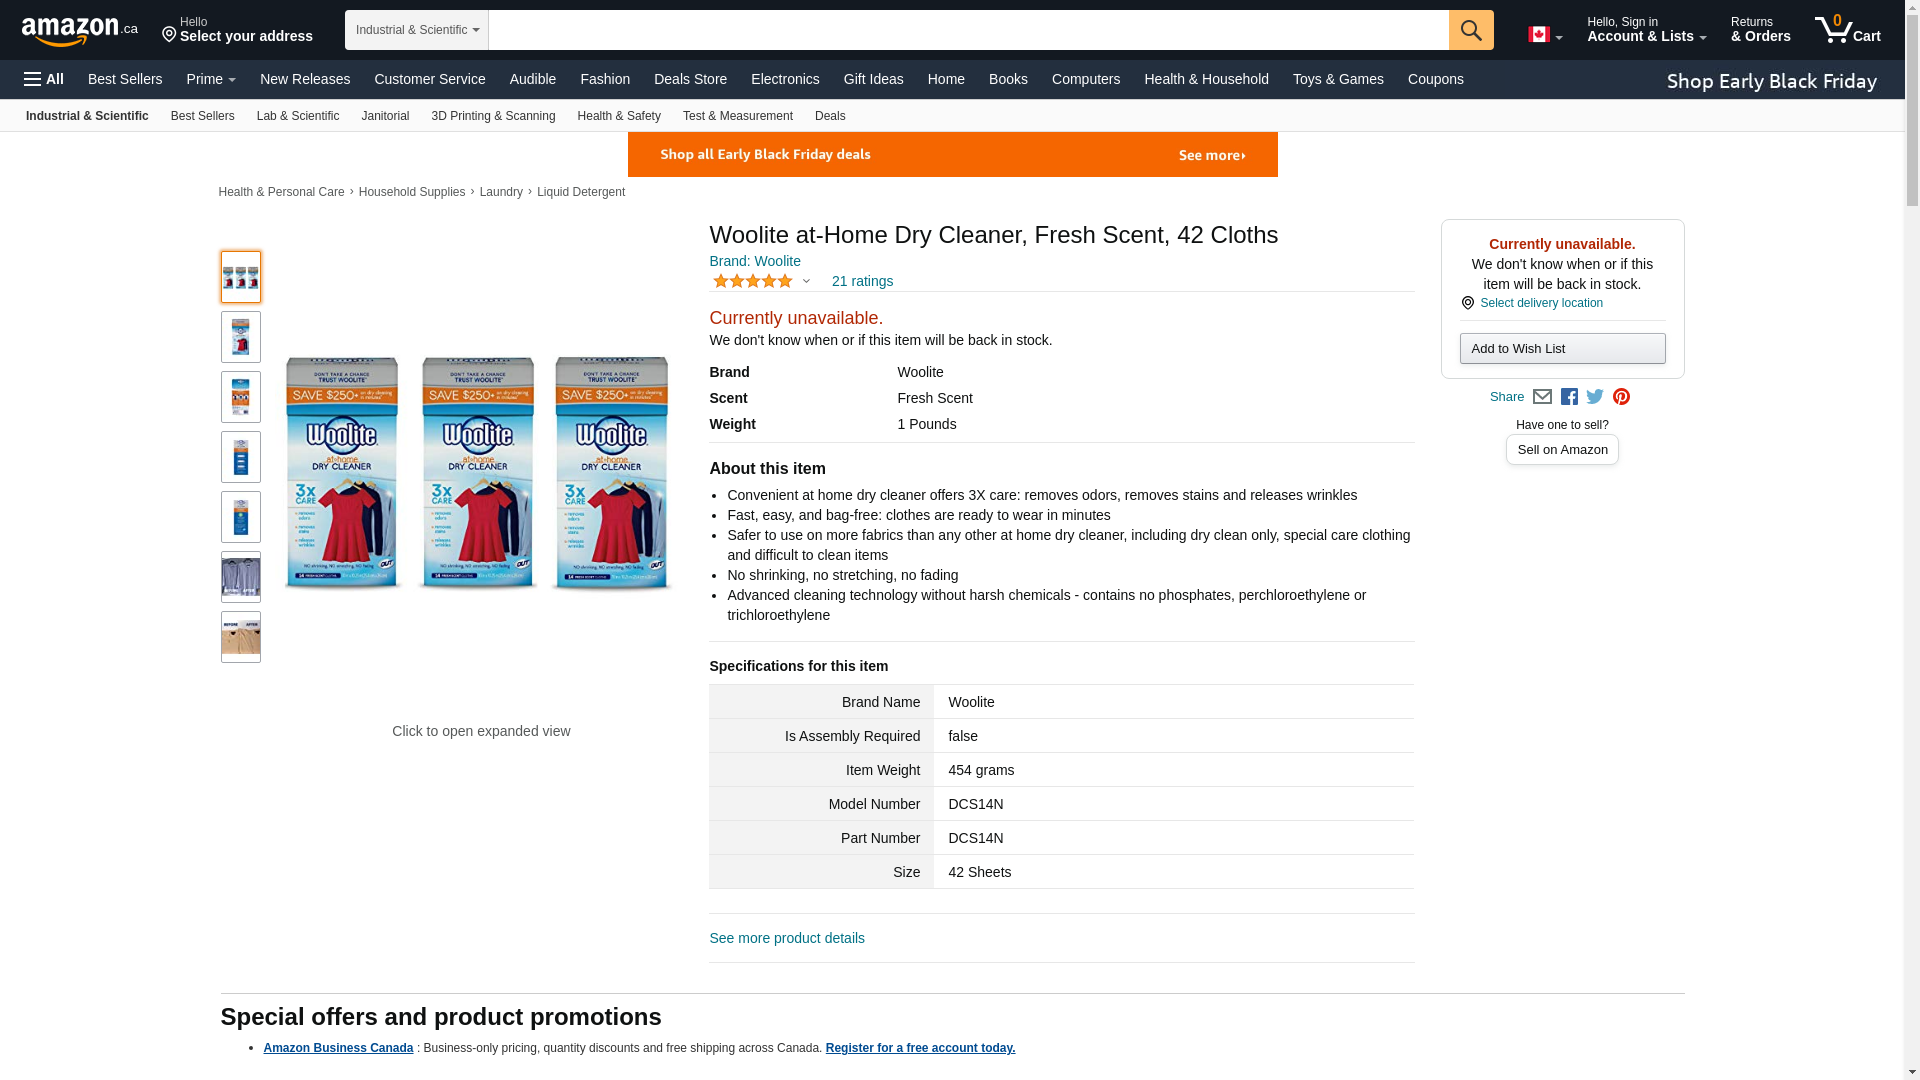Share product via email icon
The image size is (1920, 1080).
click(x=1542, y=397)
